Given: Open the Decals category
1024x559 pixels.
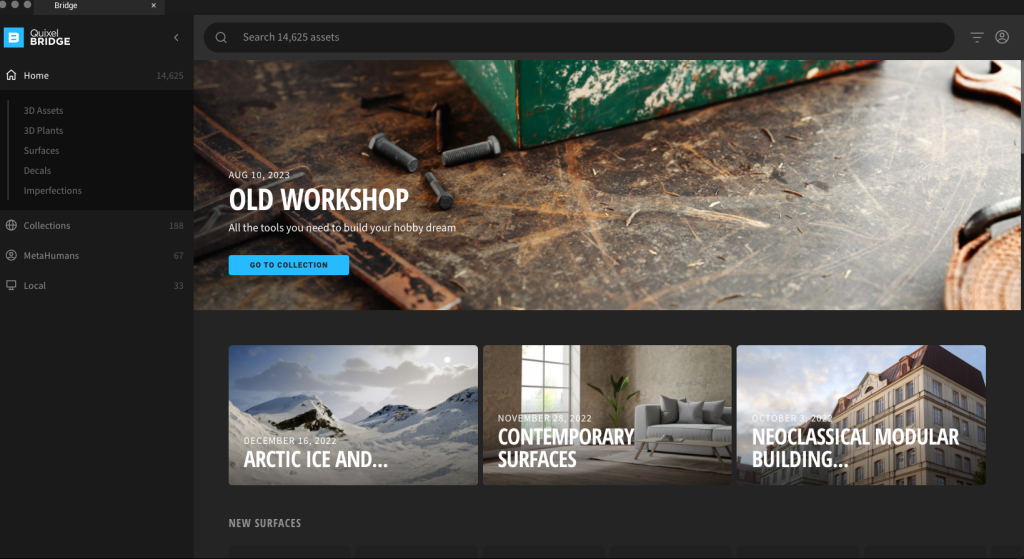Looking at the screenshot, I should [37, 170].
